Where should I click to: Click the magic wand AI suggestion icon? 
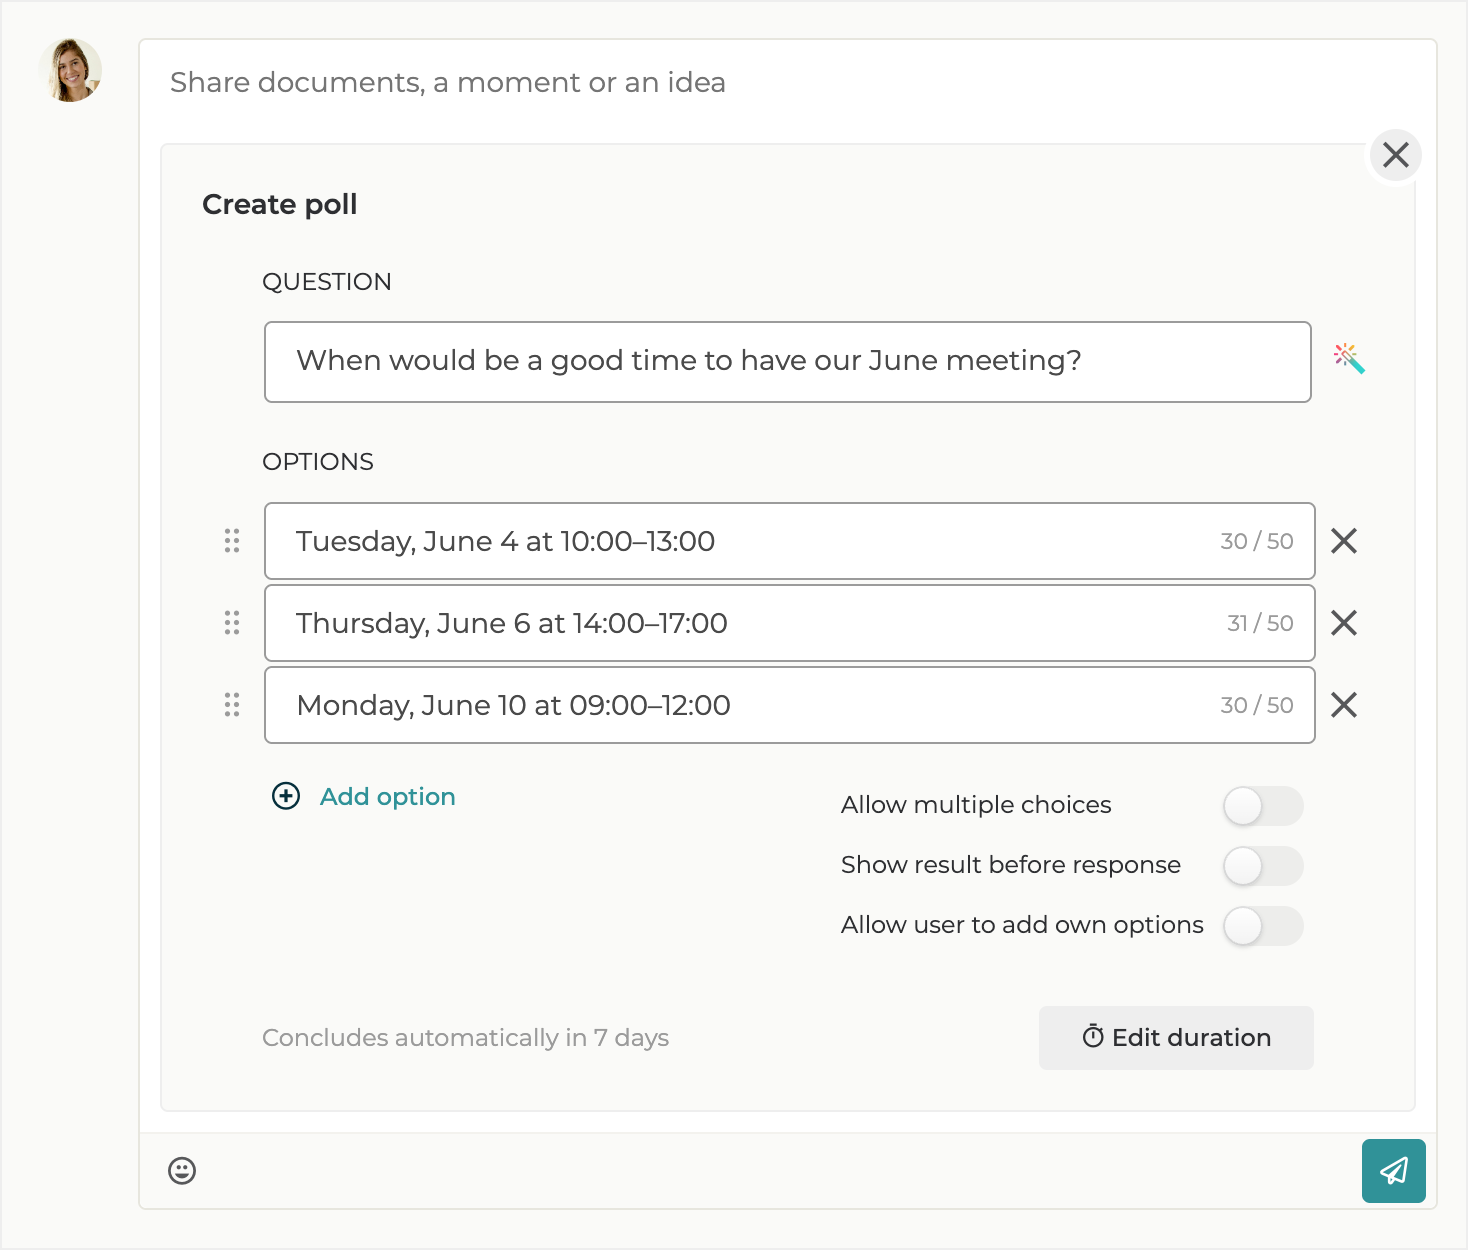tap(1349, 359)
